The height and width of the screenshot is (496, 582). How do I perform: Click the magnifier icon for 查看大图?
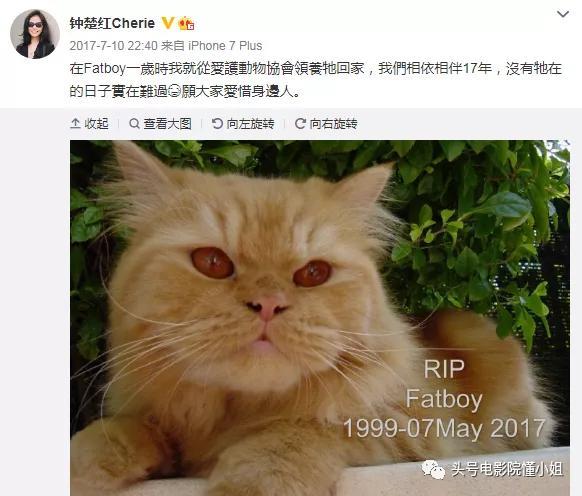tap(134, 123)
